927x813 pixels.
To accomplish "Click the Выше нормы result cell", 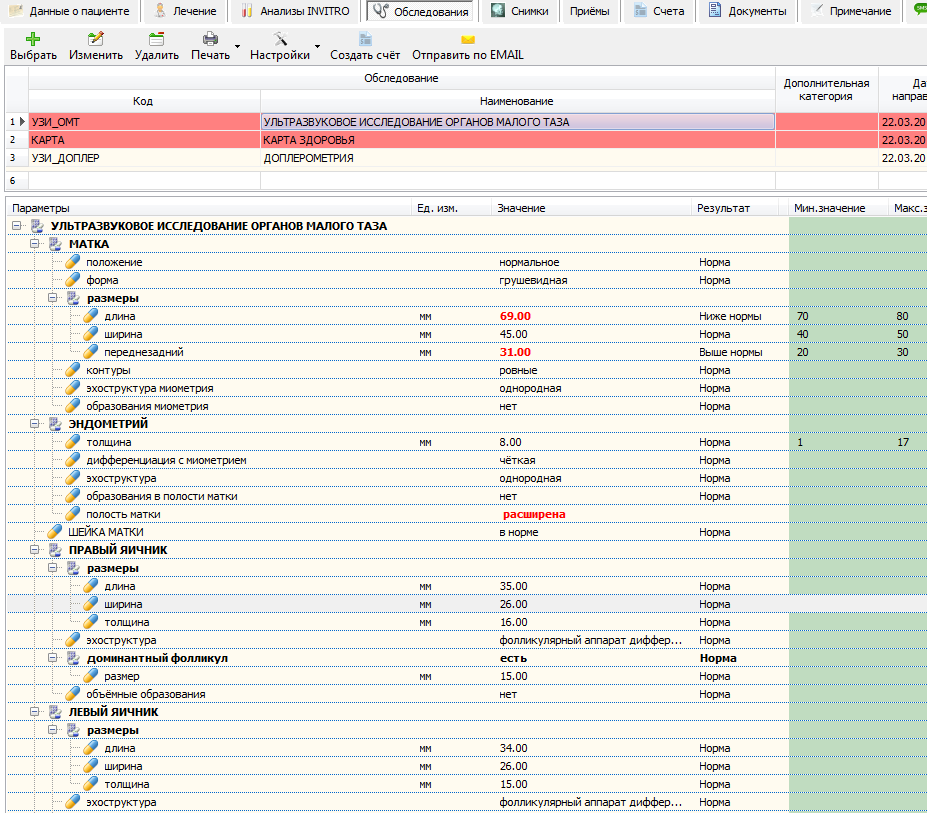I will click(x=731, y=352).
